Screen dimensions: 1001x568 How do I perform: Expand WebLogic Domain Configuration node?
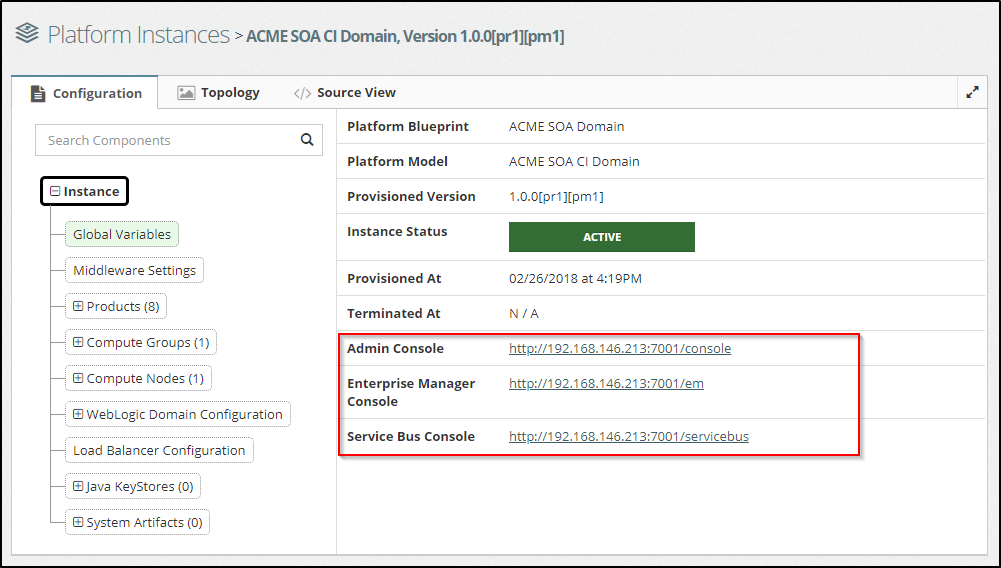click(78, 414)
